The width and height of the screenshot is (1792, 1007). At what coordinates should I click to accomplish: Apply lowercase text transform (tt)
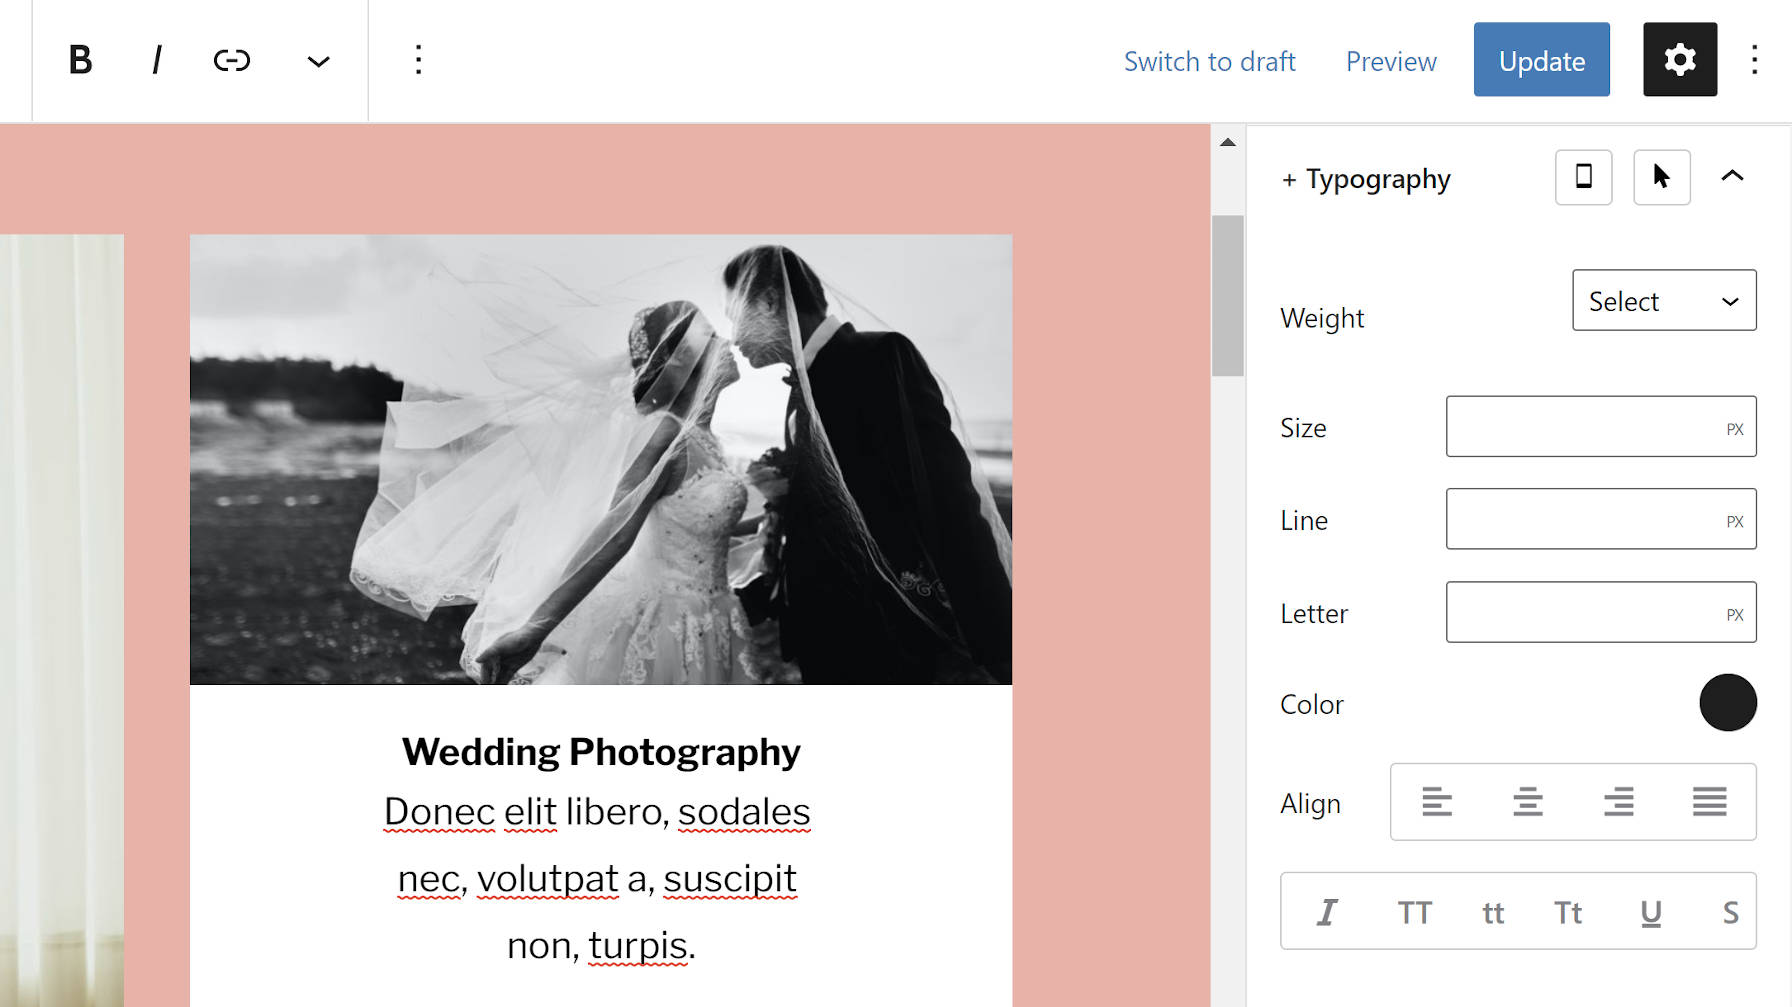click(1492, 911)
